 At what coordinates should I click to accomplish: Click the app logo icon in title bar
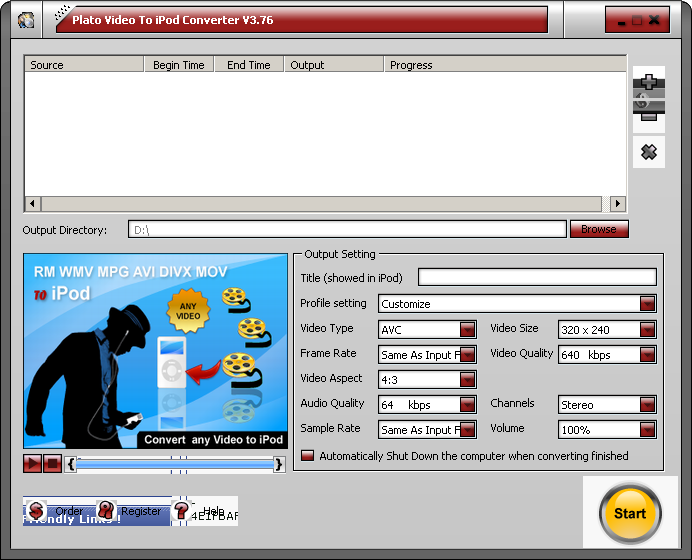click(26, 20)
